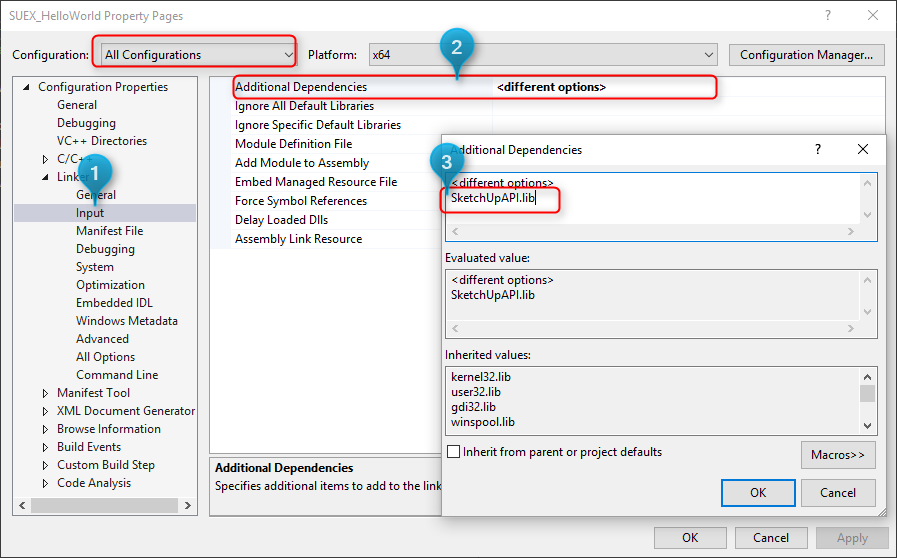897x558 pixels.
Task: Click the Macros>> button
Action: [837, 454]
